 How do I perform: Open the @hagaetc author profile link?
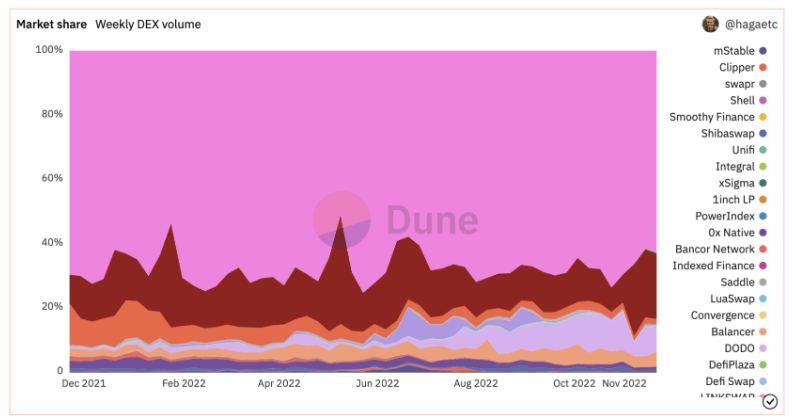pyautogui.click(x=751, y=24)
